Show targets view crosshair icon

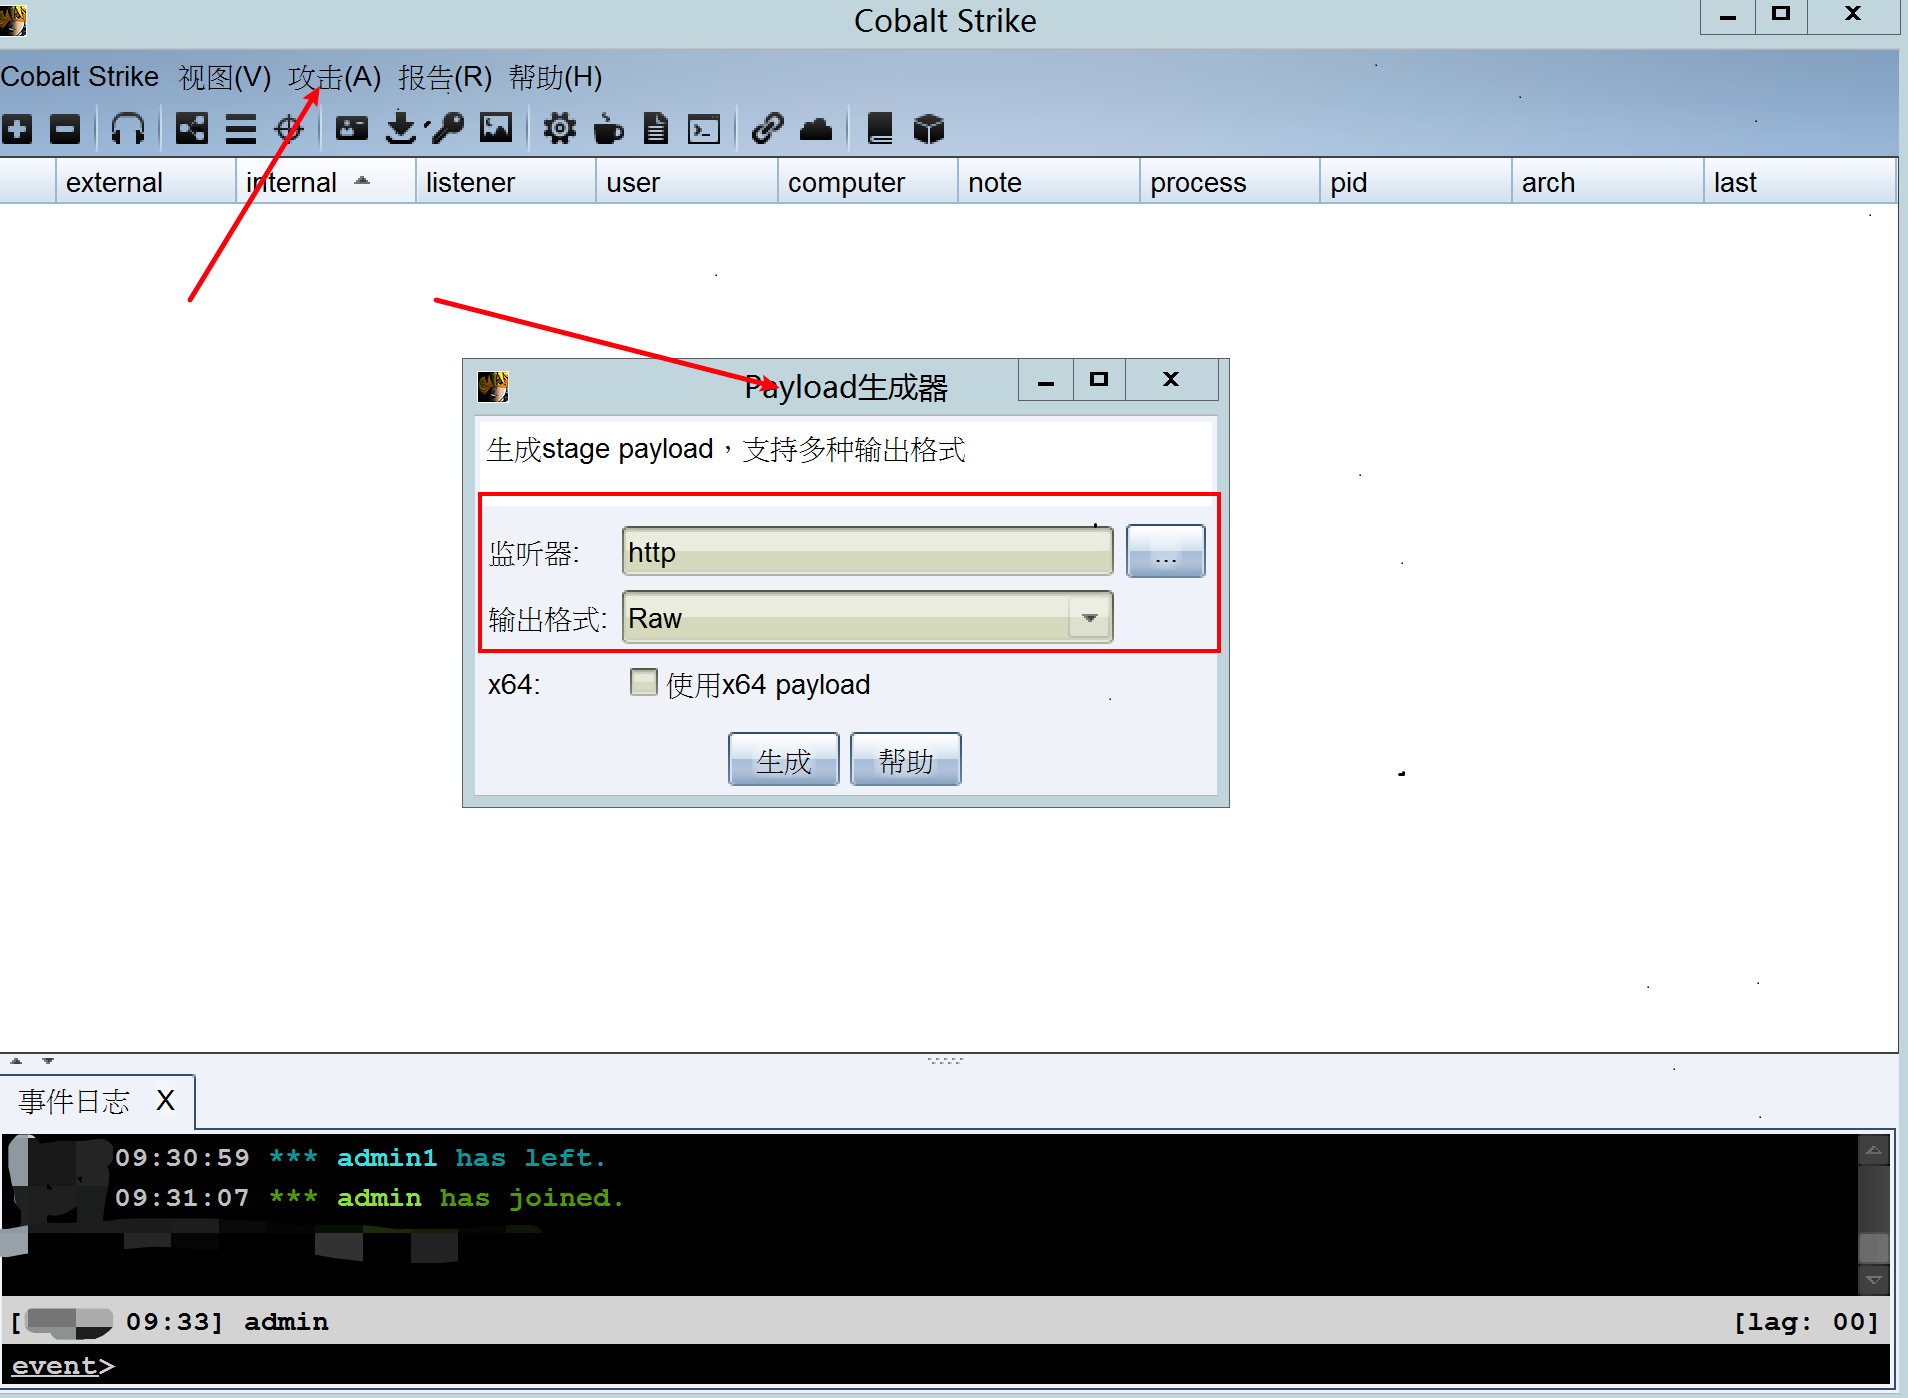click(289, 129)
